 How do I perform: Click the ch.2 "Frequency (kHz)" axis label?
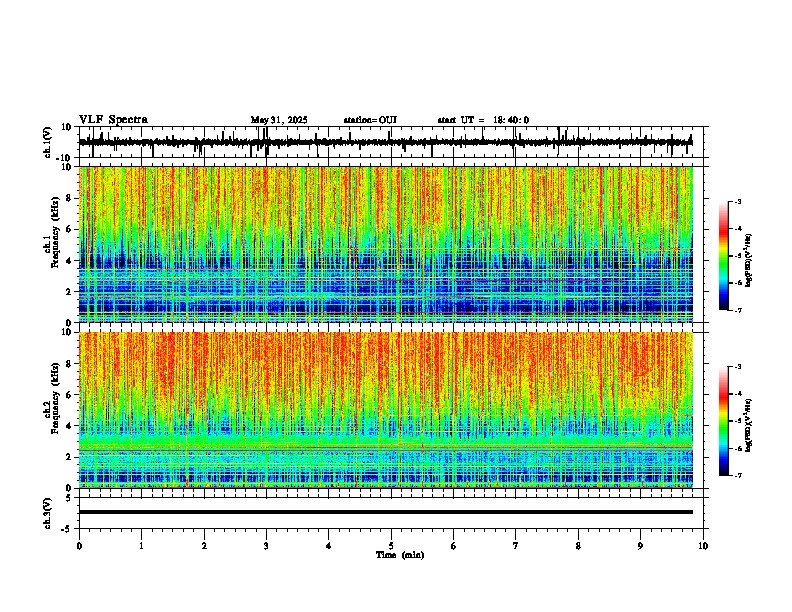coord(55,398)
